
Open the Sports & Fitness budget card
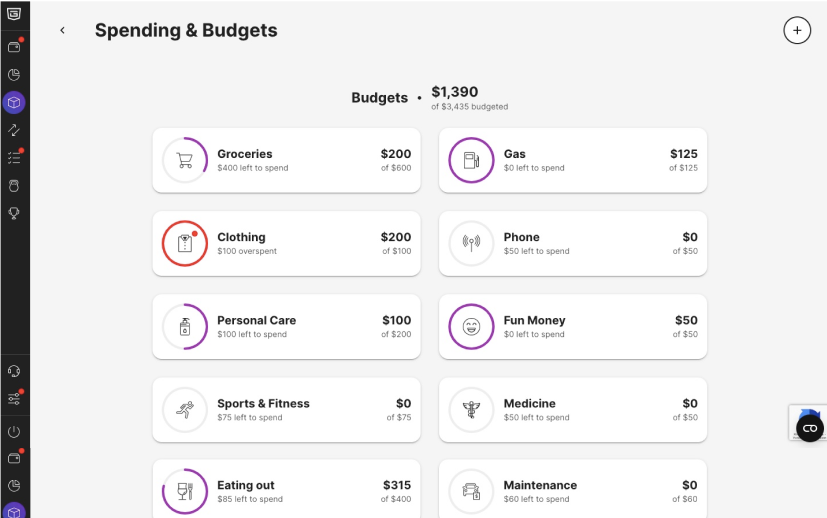pyautogui.click(x=286, y=410)
